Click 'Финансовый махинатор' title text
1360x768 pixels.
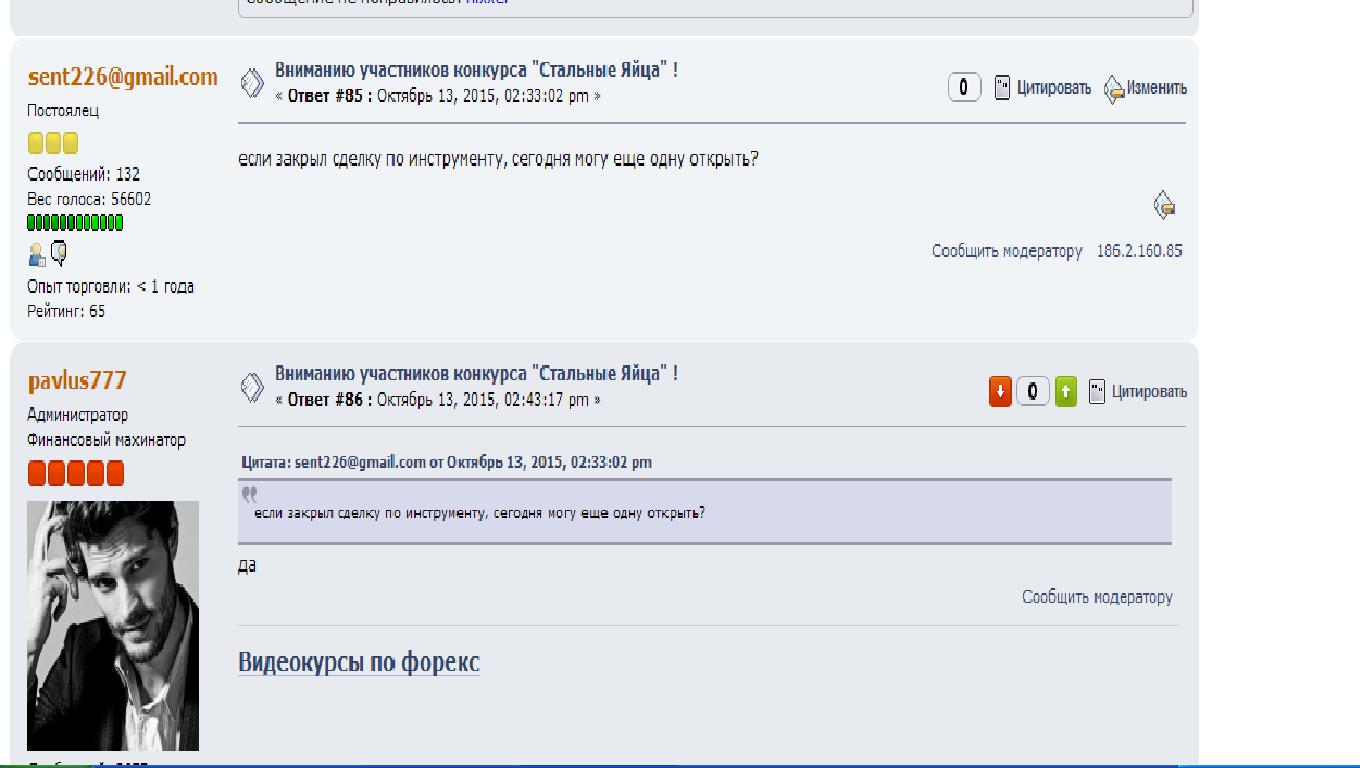[106, 440]
